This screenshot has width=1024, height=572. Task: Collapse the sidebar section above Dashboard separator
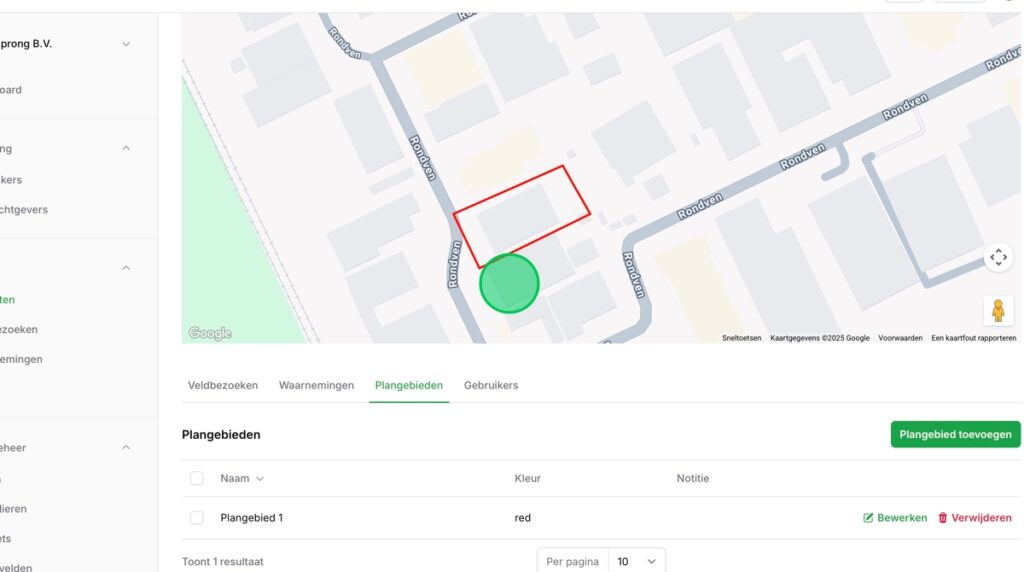[126, 148]
